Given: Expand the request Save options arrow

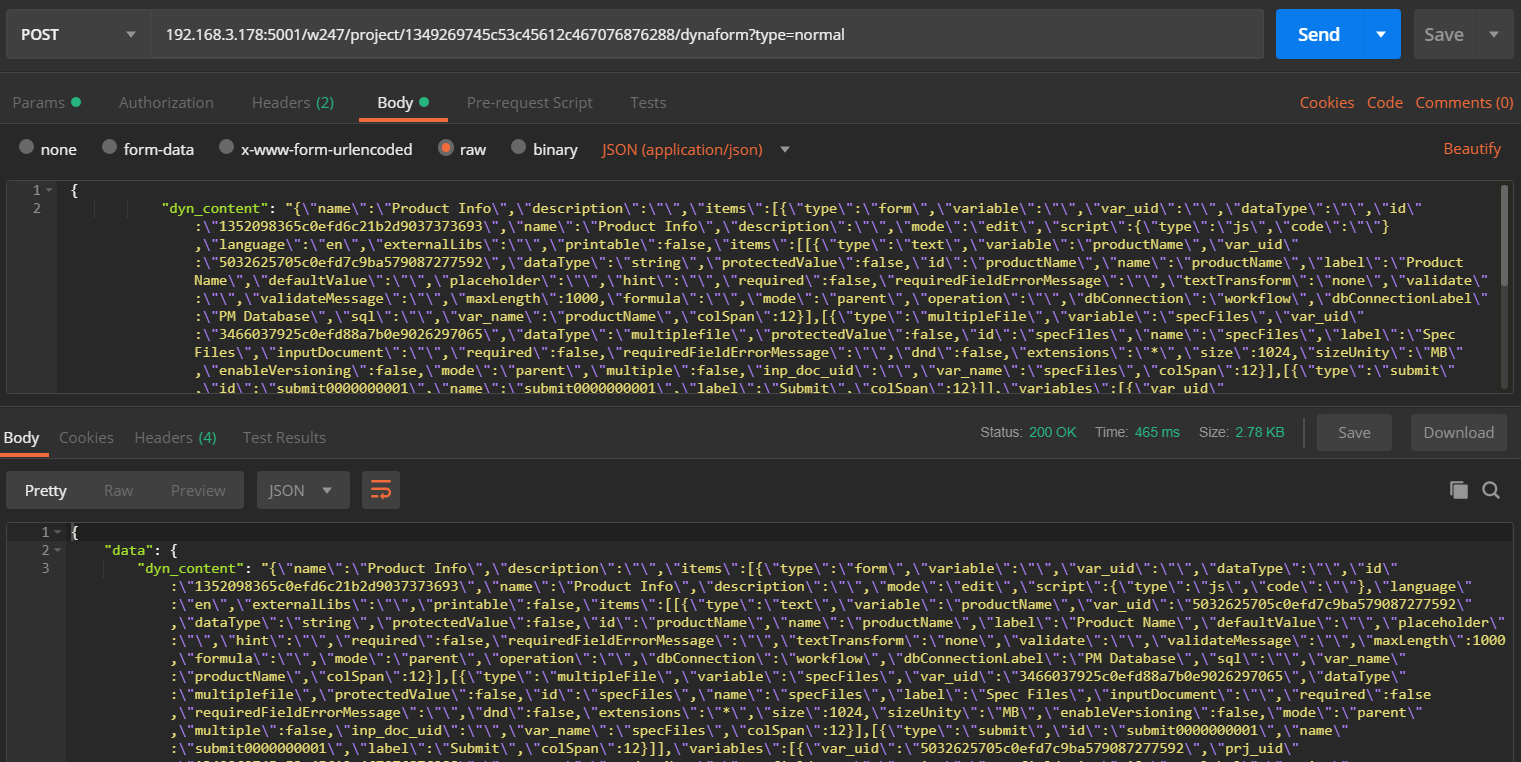Looking at the screenshot, I should tap(1494, 34).
